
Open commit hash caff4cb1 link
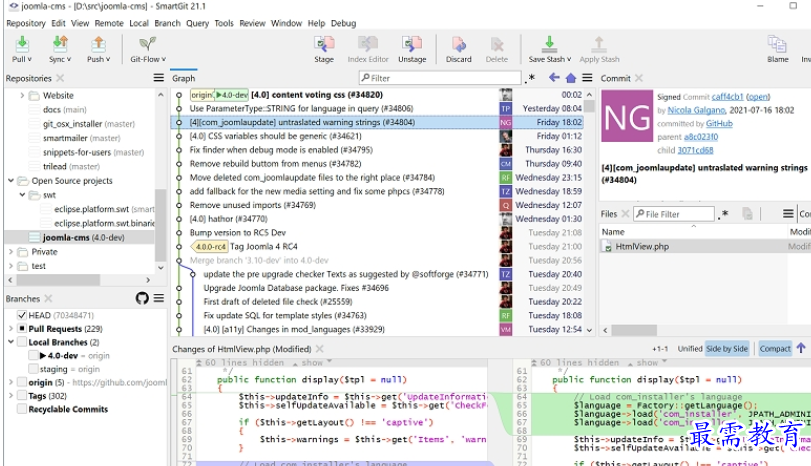pyautogui.click(x=727, y=97)
